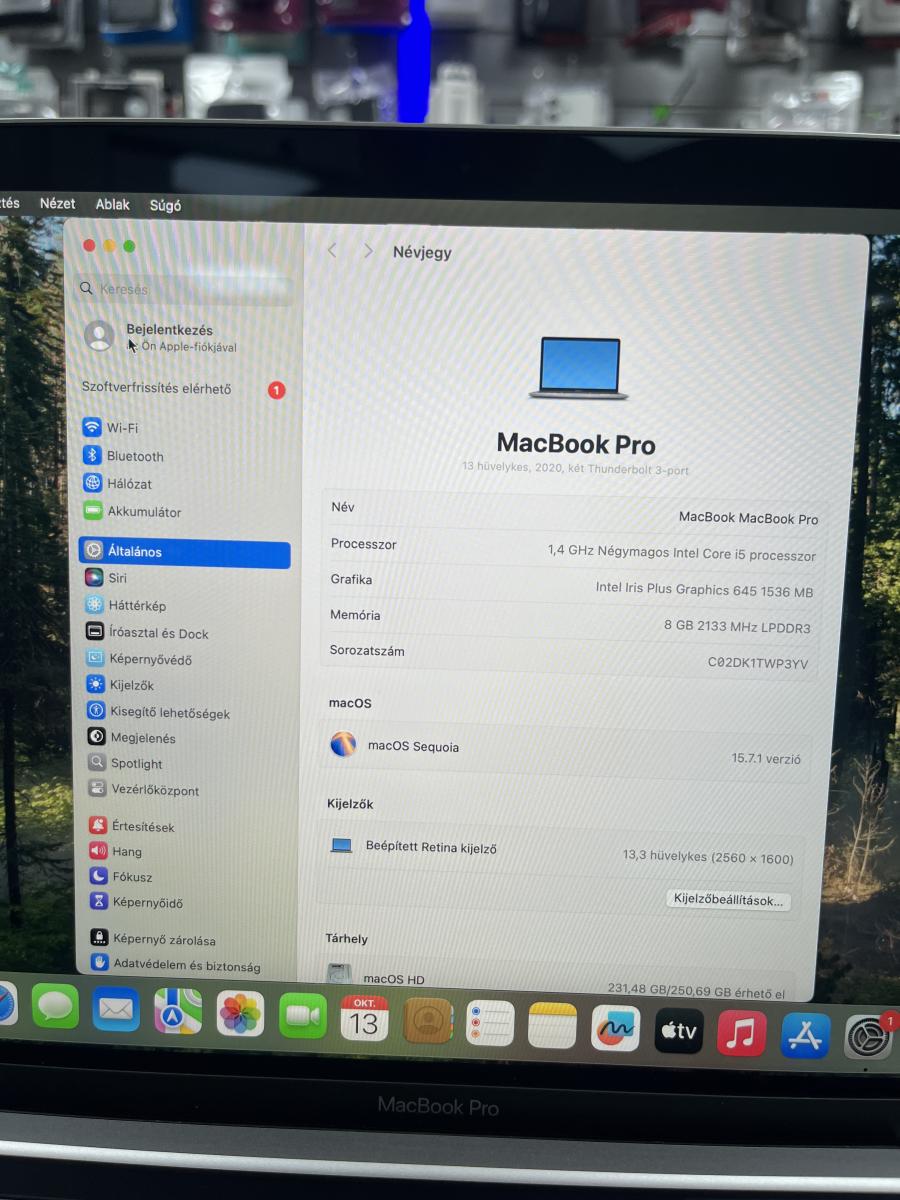Viewport: 900px width, 1200px height.
Task: Open Music app from the Dock
Action: (741, 1034)
